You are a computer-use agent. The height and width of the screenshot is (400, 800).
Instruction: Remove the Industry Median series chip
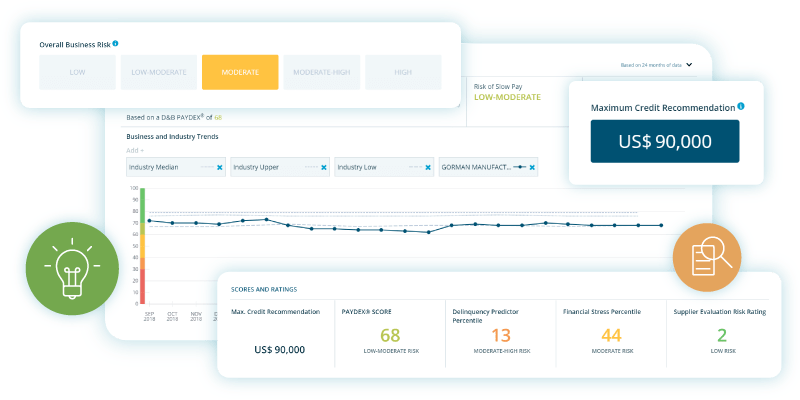pyautogui.click(x=220, y=167)
